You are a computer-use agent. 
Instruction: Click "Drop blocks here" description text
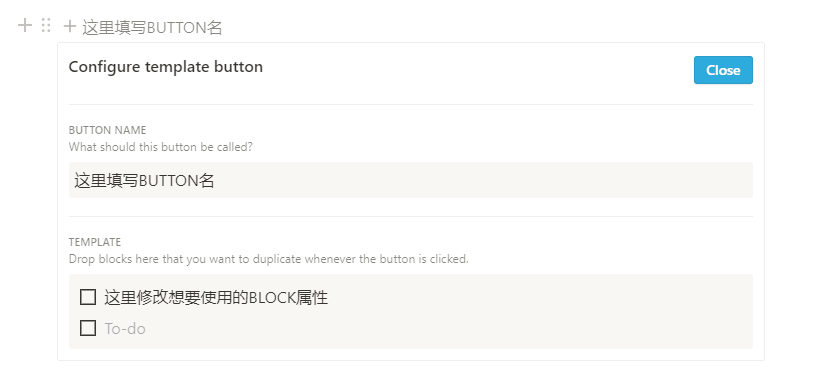point(269,259)
